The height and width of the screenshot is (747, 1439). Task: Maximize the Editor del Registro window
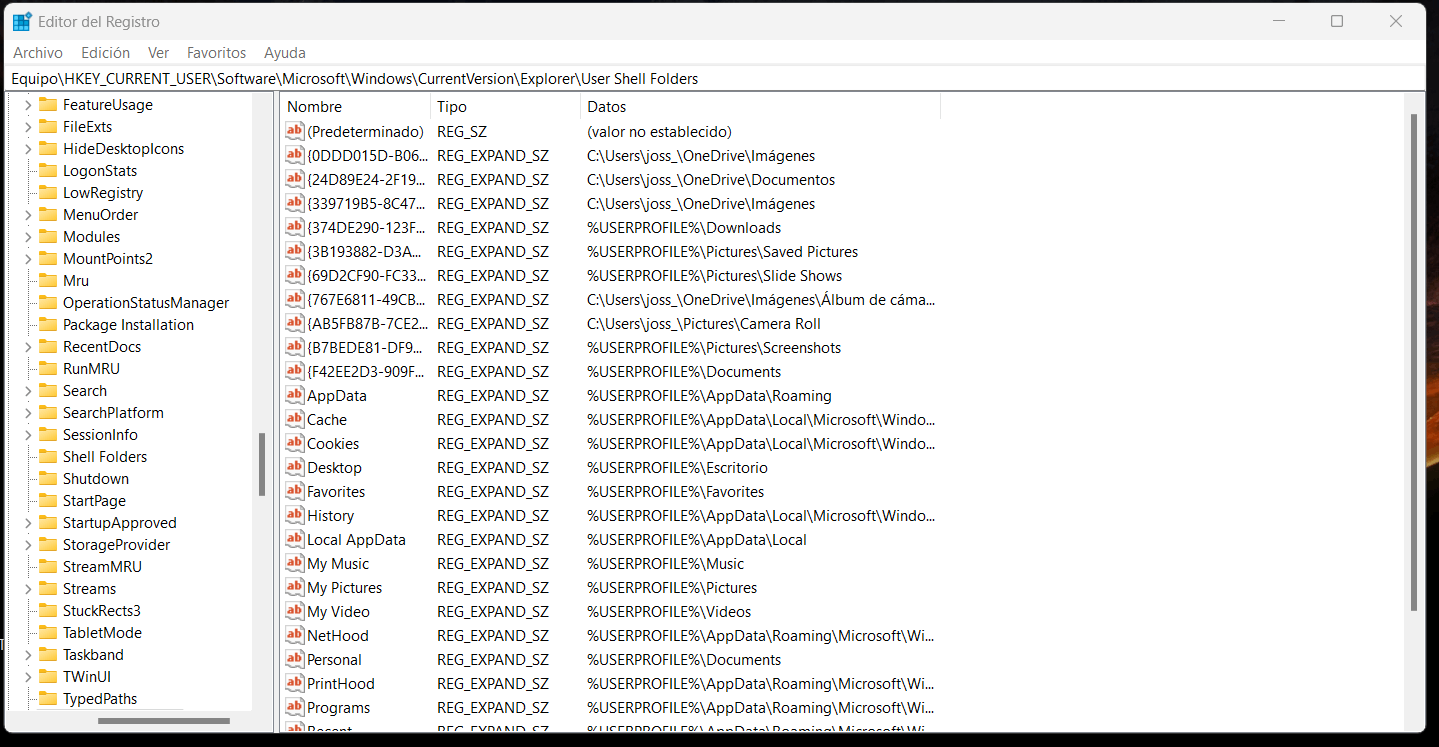pyautogui.click(x=1337, y=21)
